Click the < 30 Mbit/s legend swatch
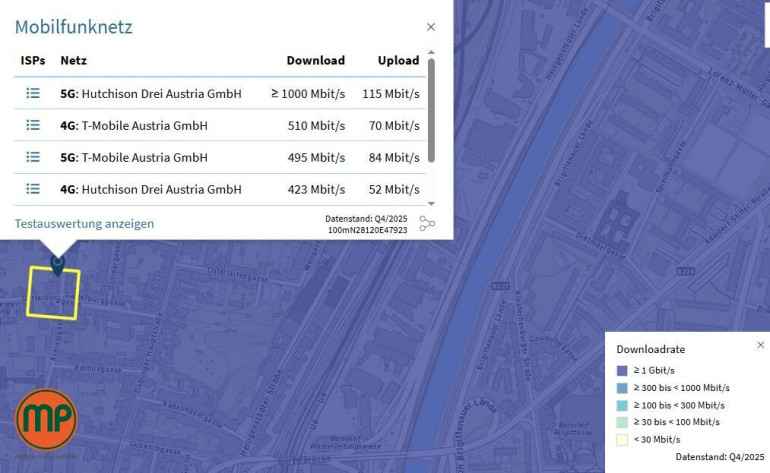 pos(622,440)
